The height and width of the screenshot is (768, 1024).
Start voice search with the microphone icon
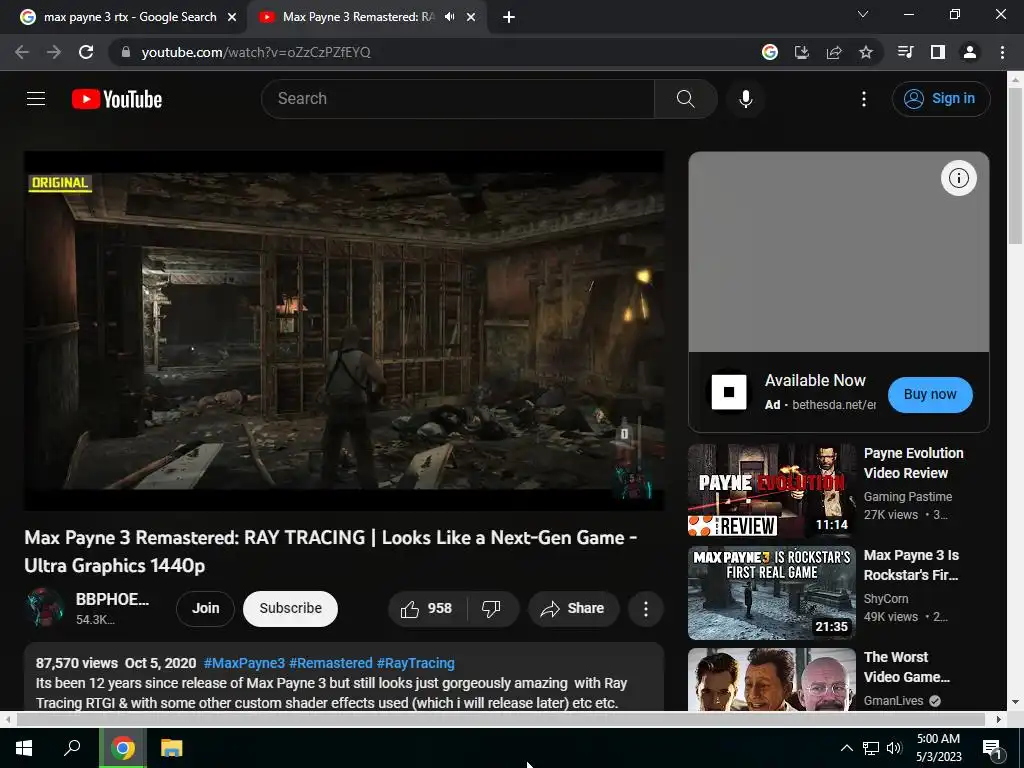pos(745,99)
